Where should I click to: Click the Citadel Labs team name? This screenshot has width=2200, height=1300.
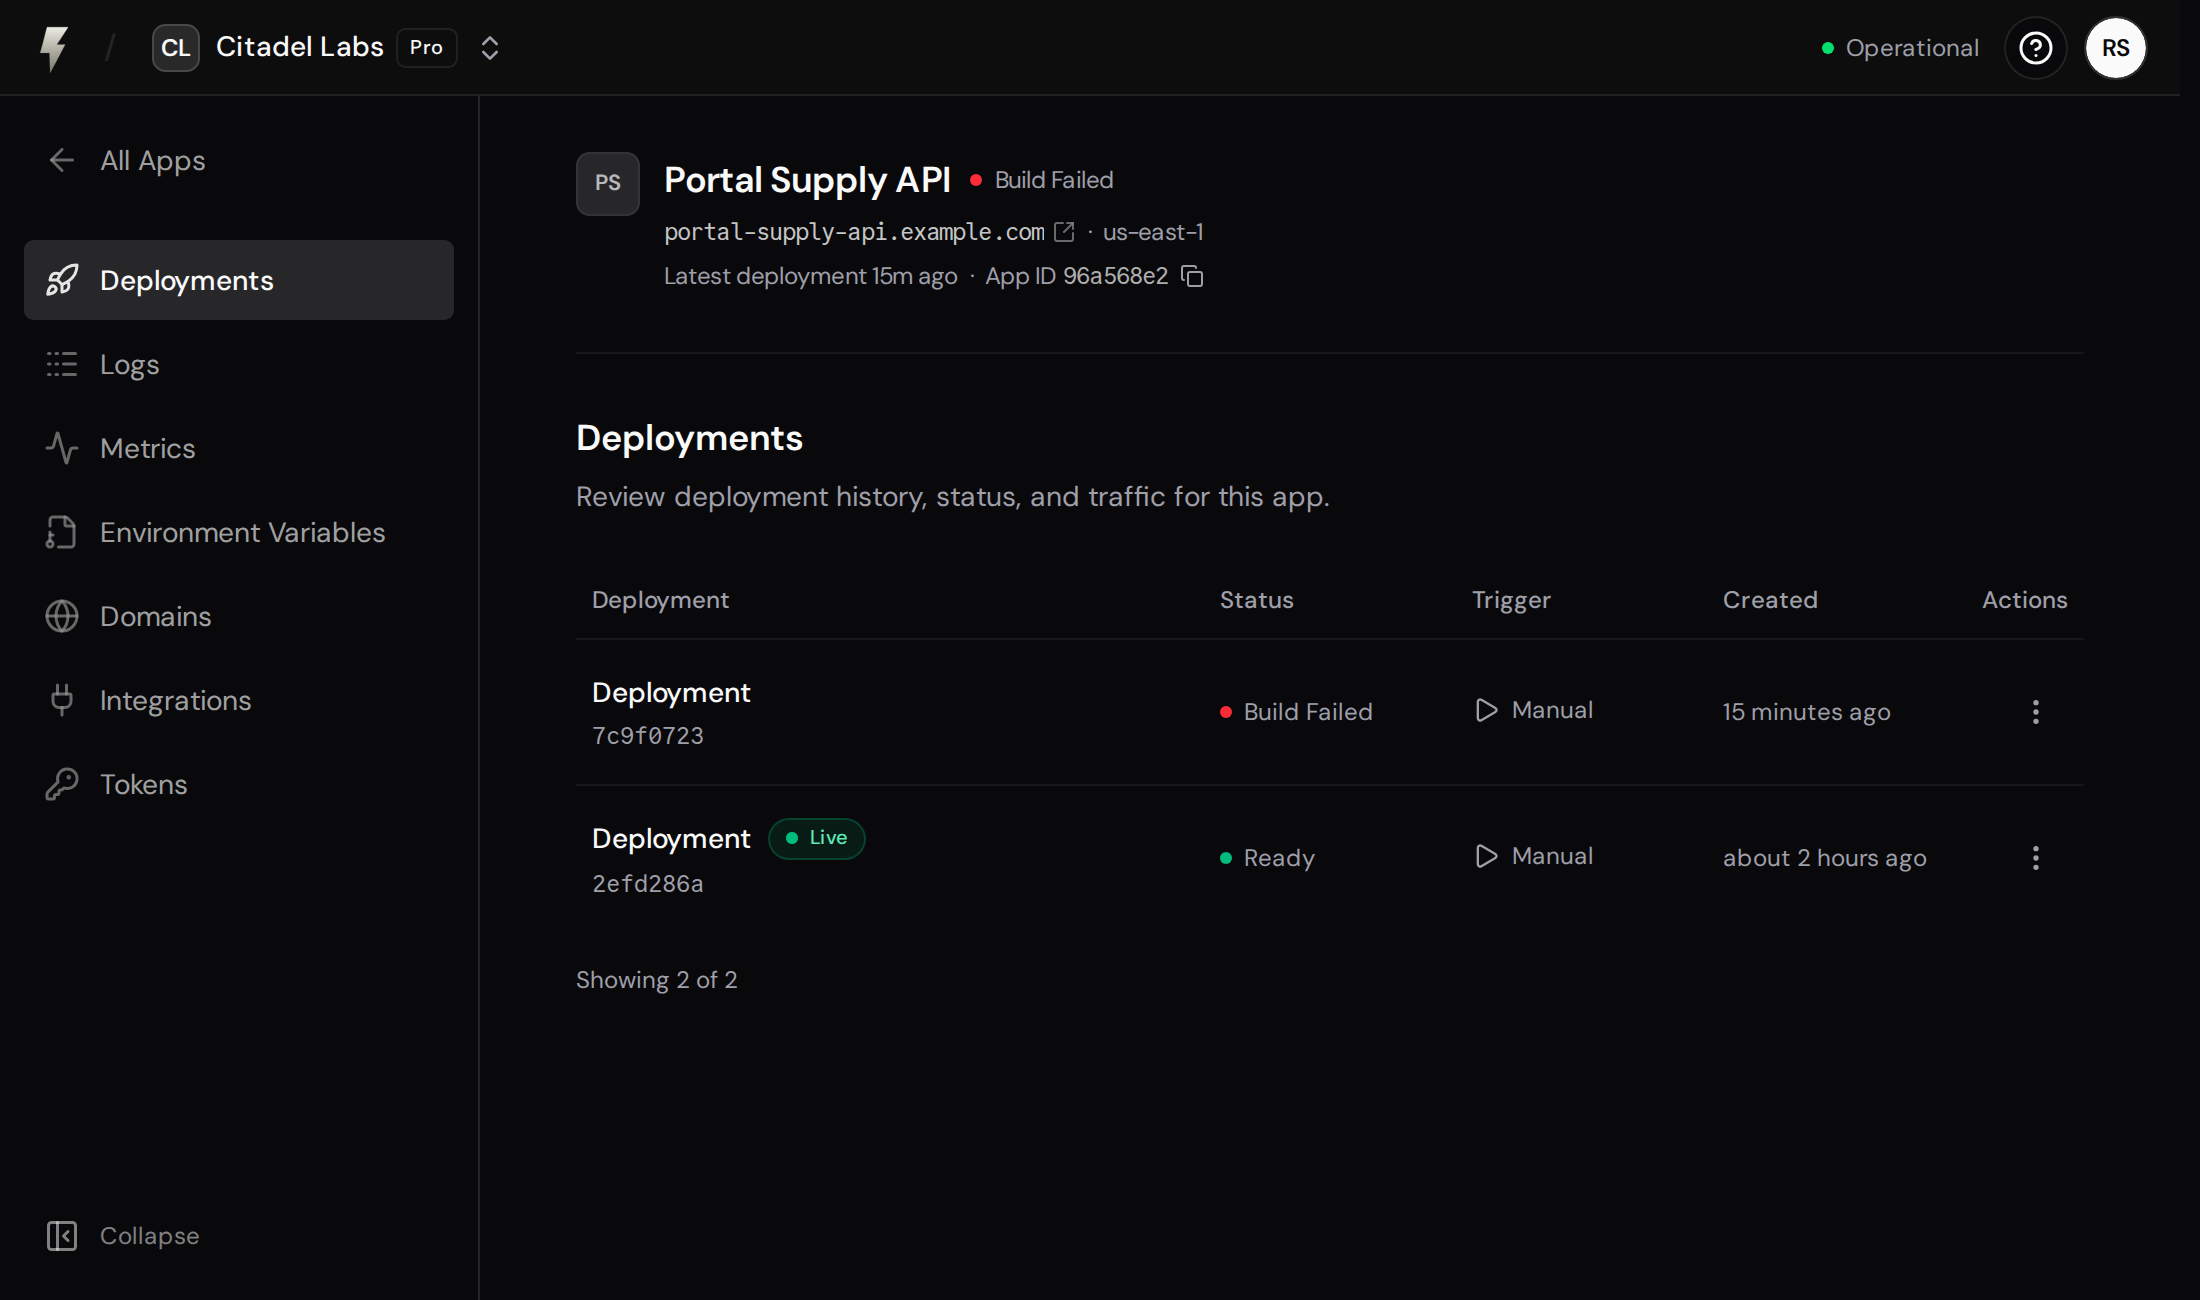tap(300, 47)
